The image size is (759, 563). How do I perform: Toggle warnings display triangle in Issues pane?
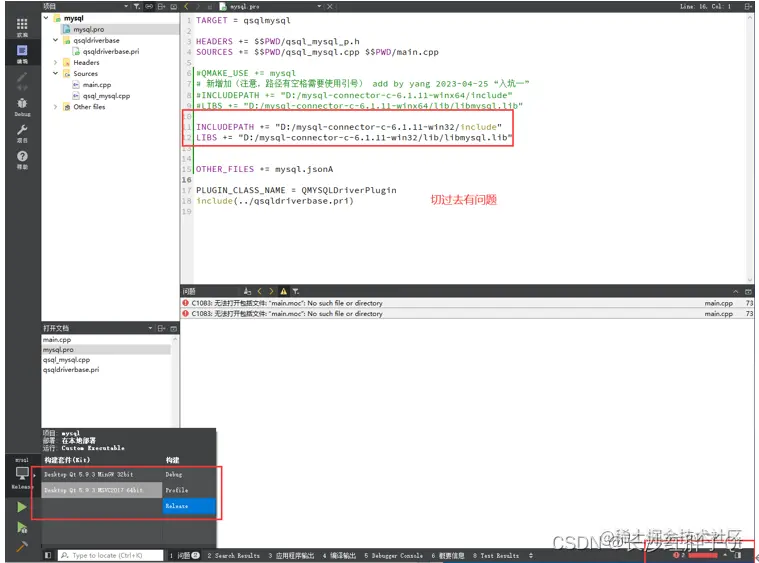[x=283, y=291]
